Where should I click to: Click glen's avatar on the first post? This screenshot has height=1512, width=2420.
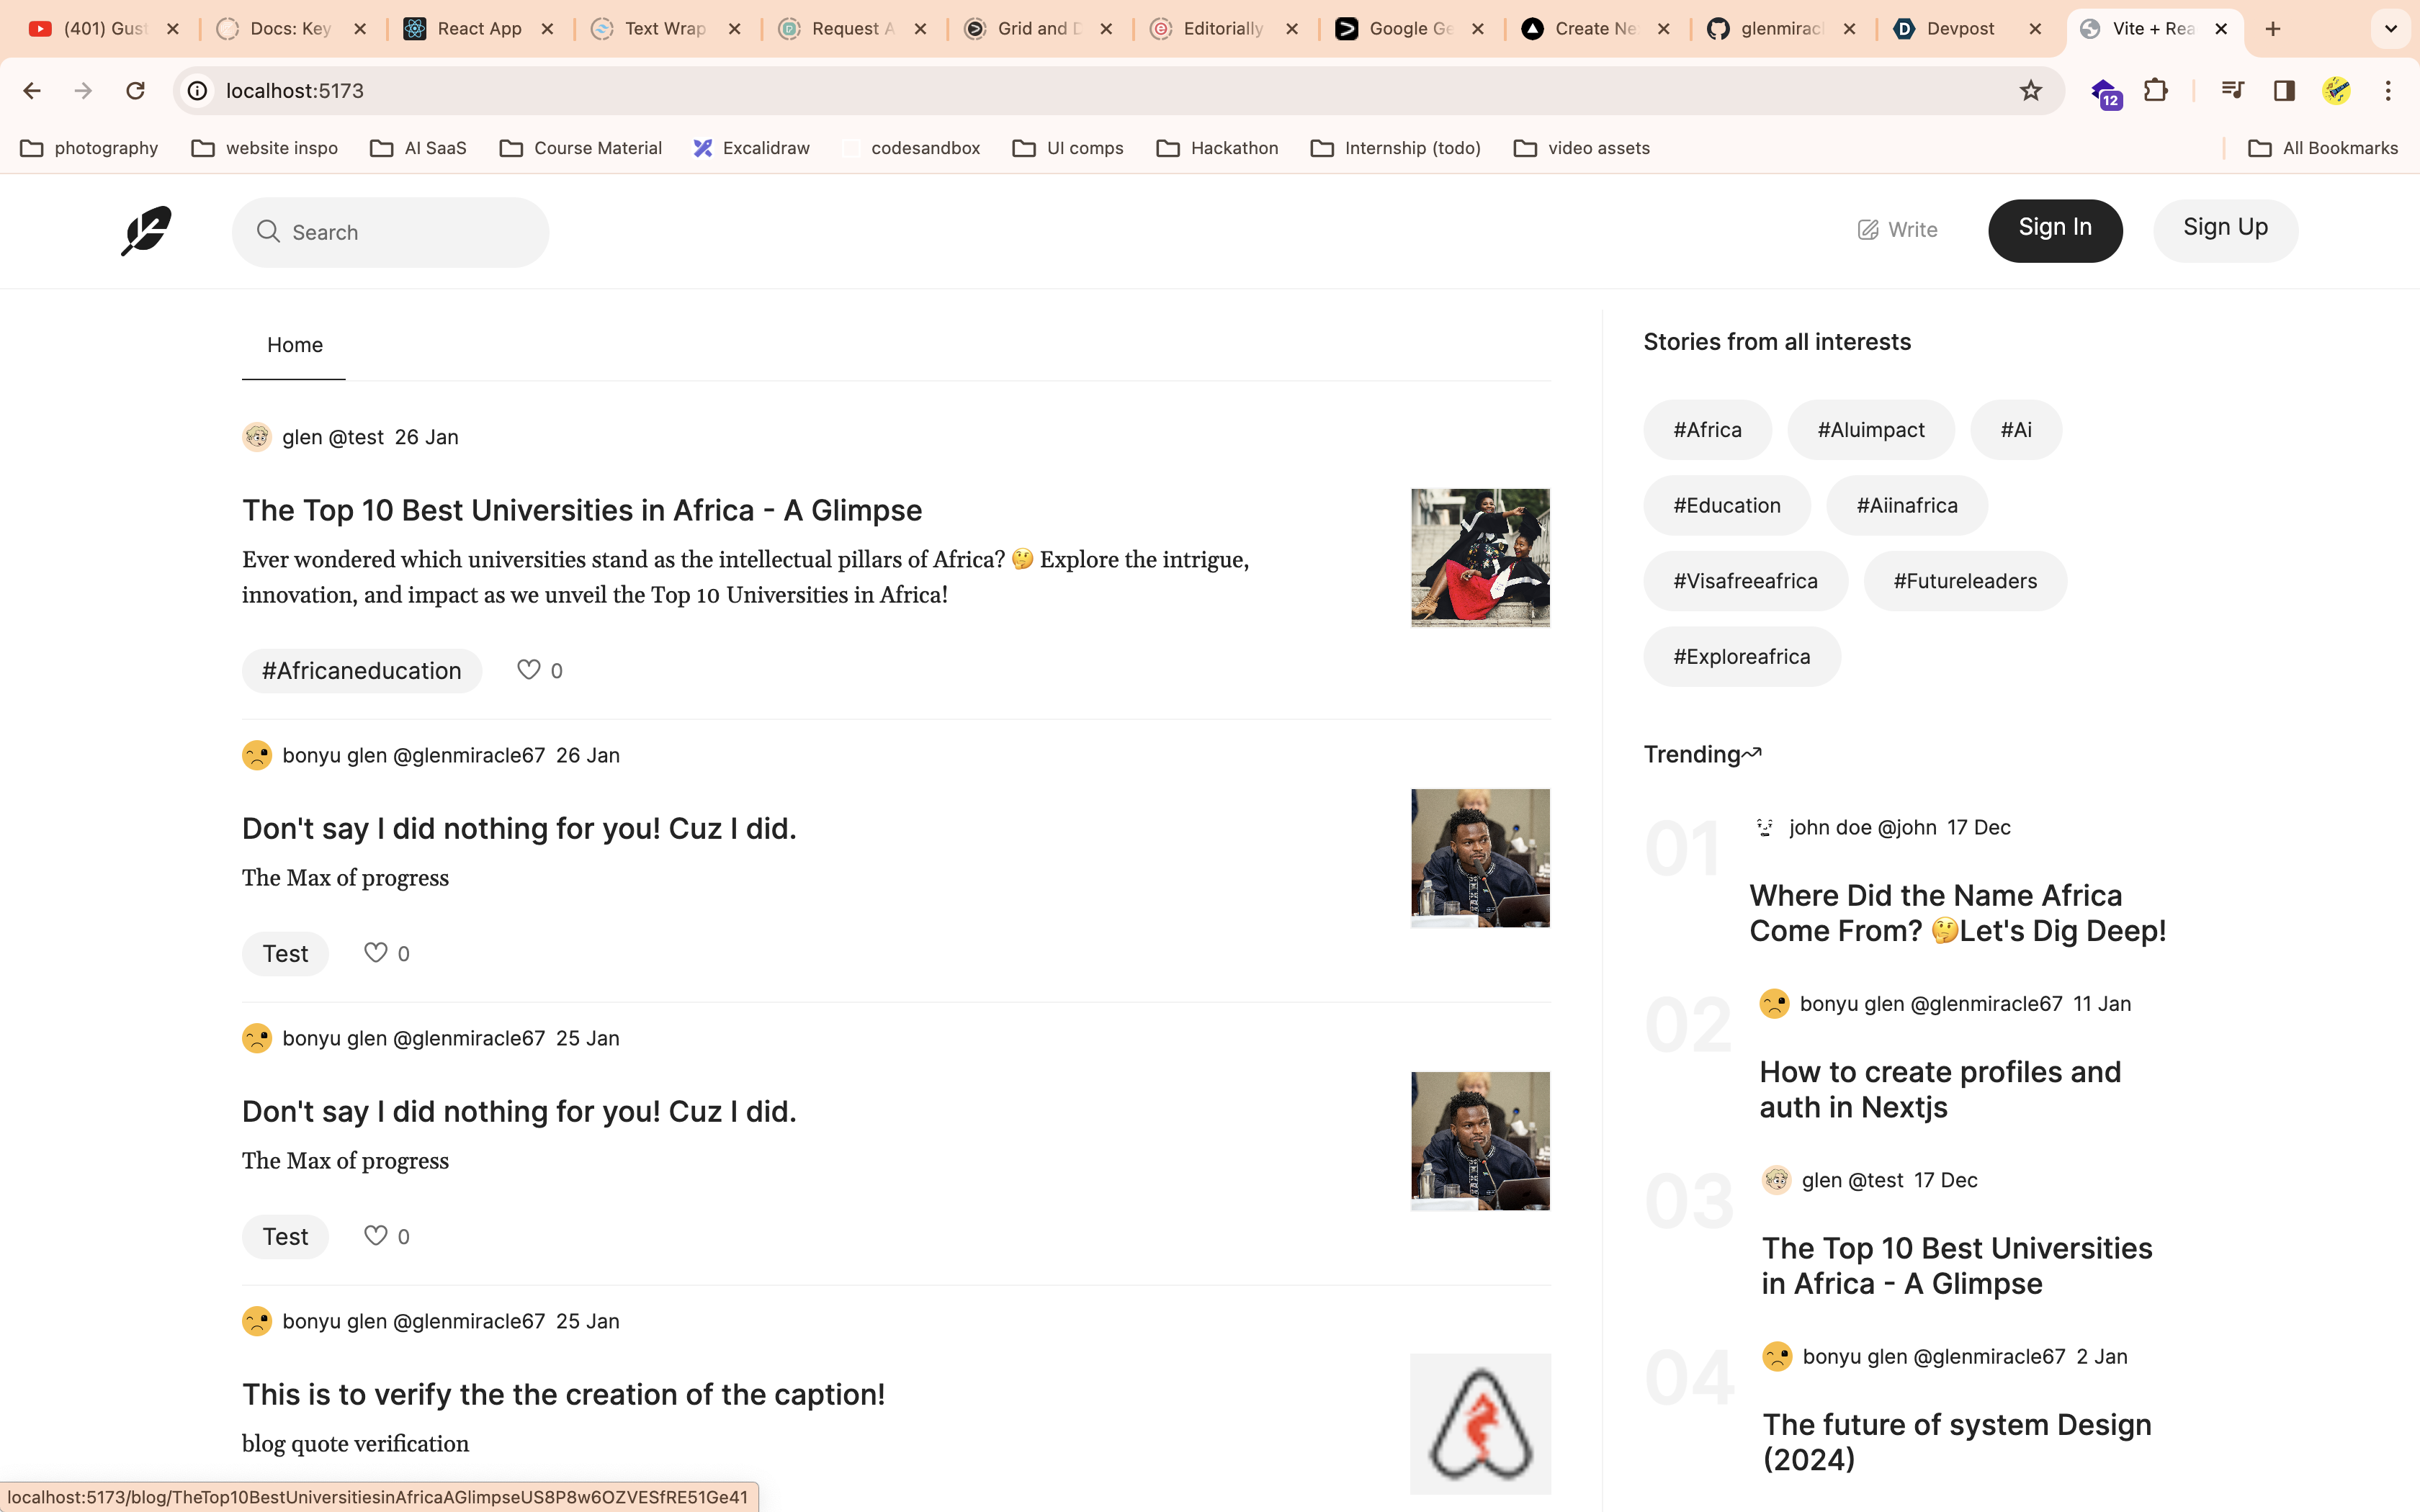pyautogui.click(x=257, y=437)
